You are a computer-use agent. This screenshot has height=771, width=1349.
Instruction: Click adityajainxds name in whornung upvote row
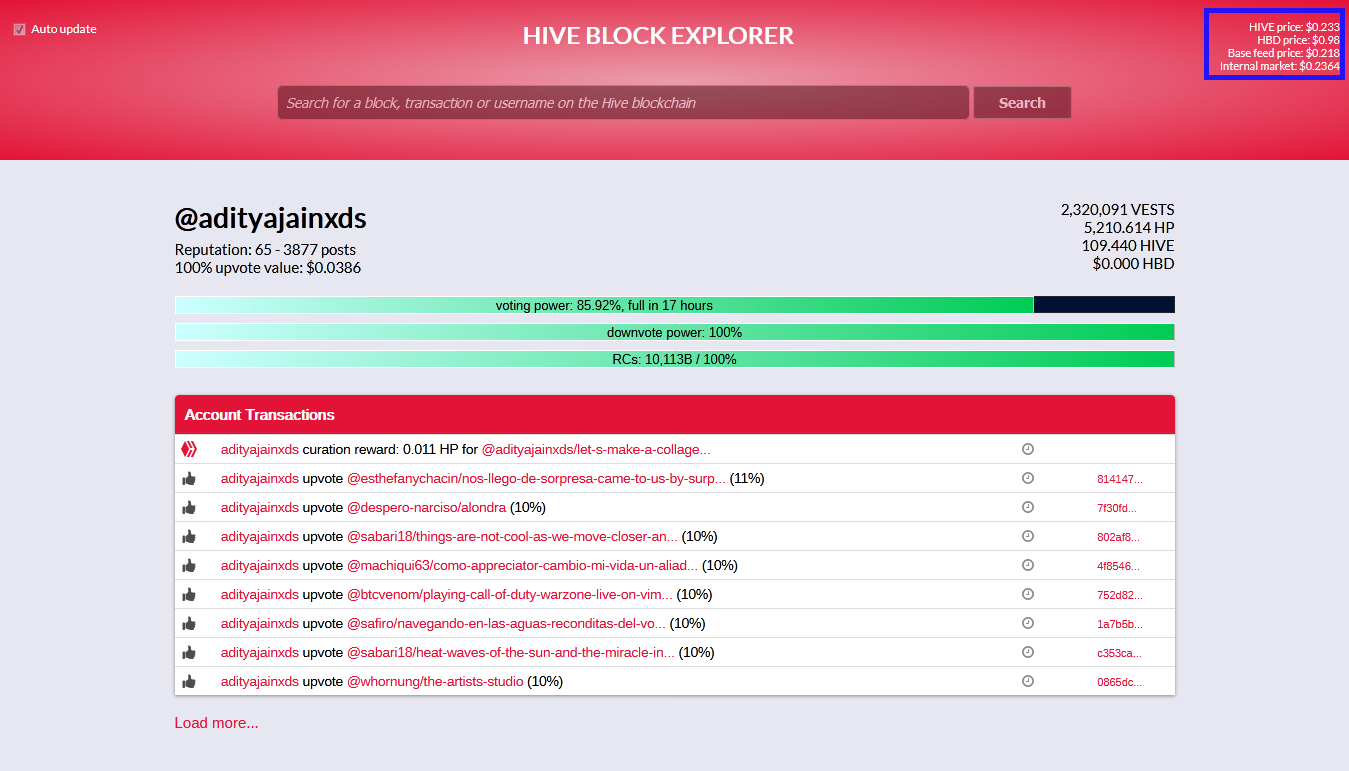coord(260,682)
